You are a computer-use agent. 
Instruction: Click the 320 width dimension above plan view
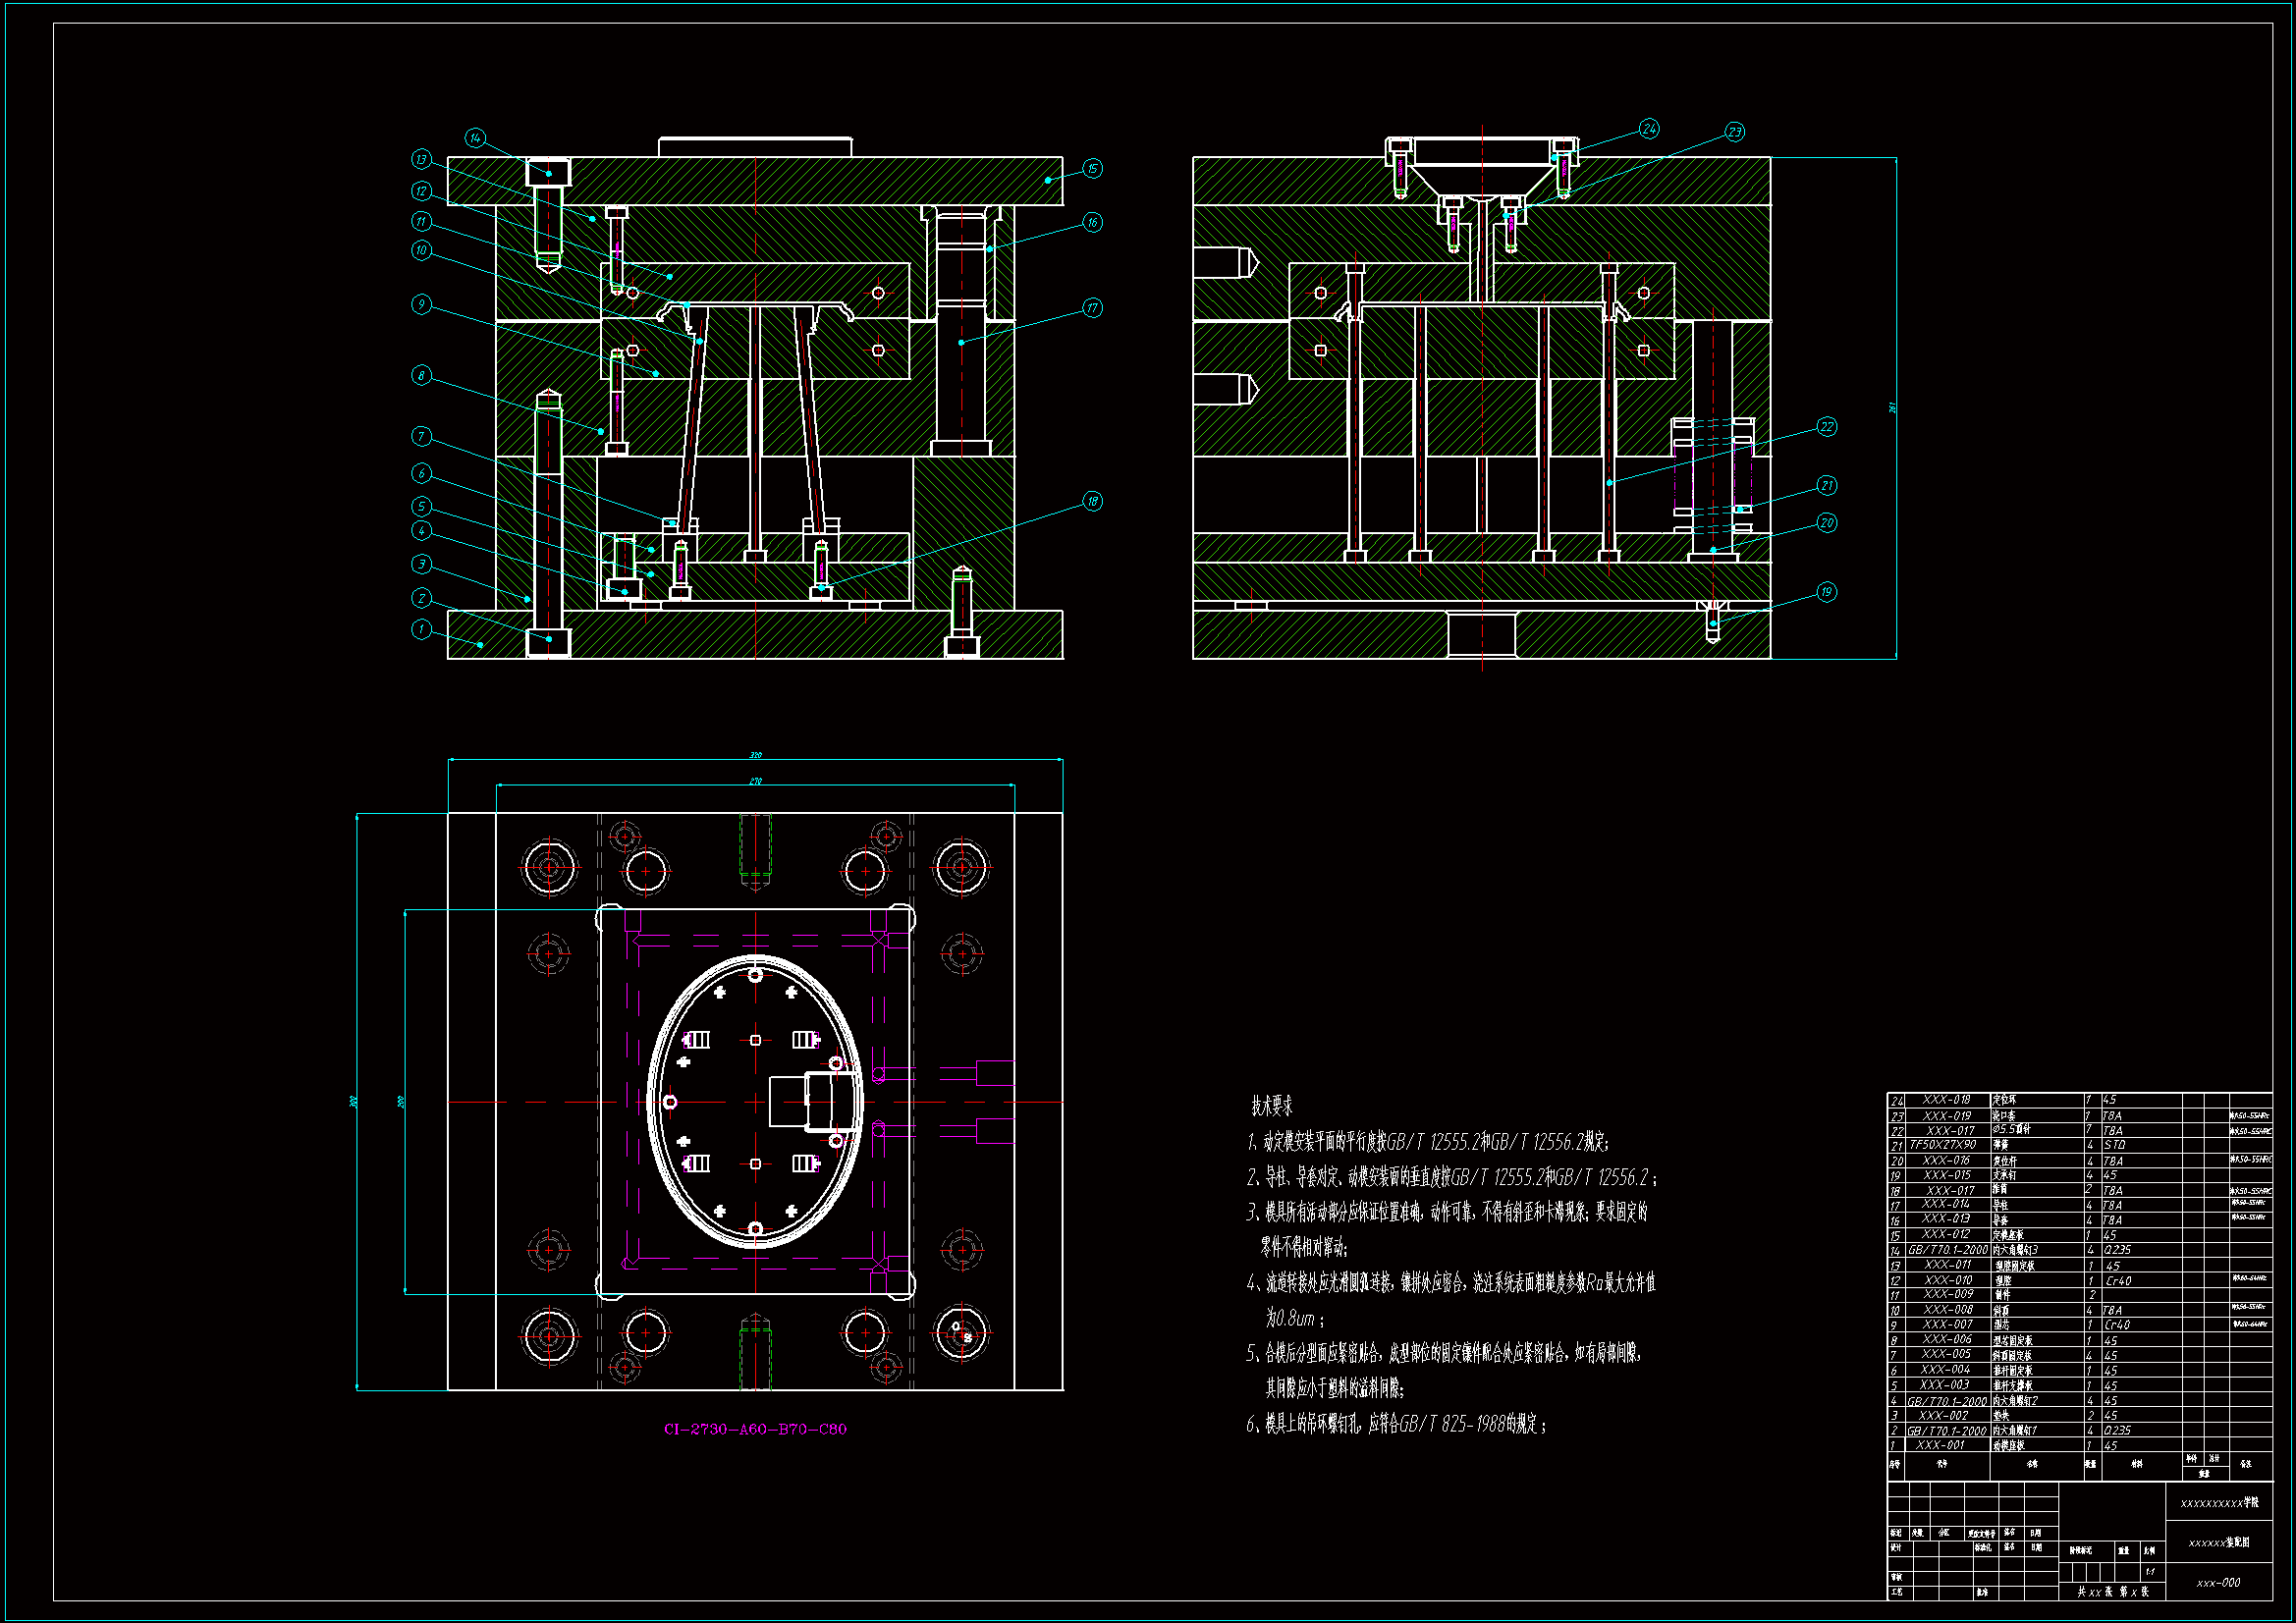pyautogui.click(x=755, y=755)
